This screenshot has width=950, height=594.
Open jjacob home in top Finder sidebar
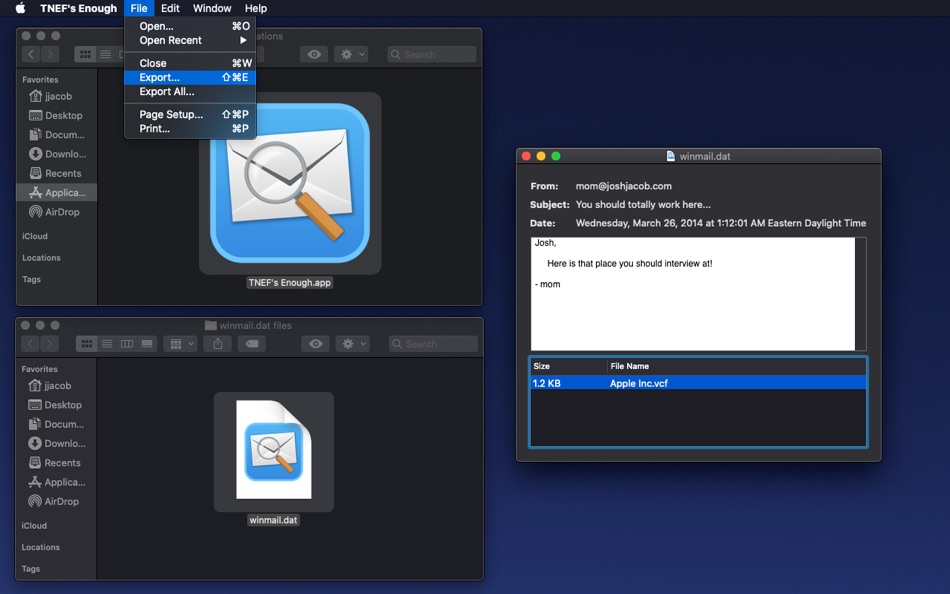tap(56, 96)
